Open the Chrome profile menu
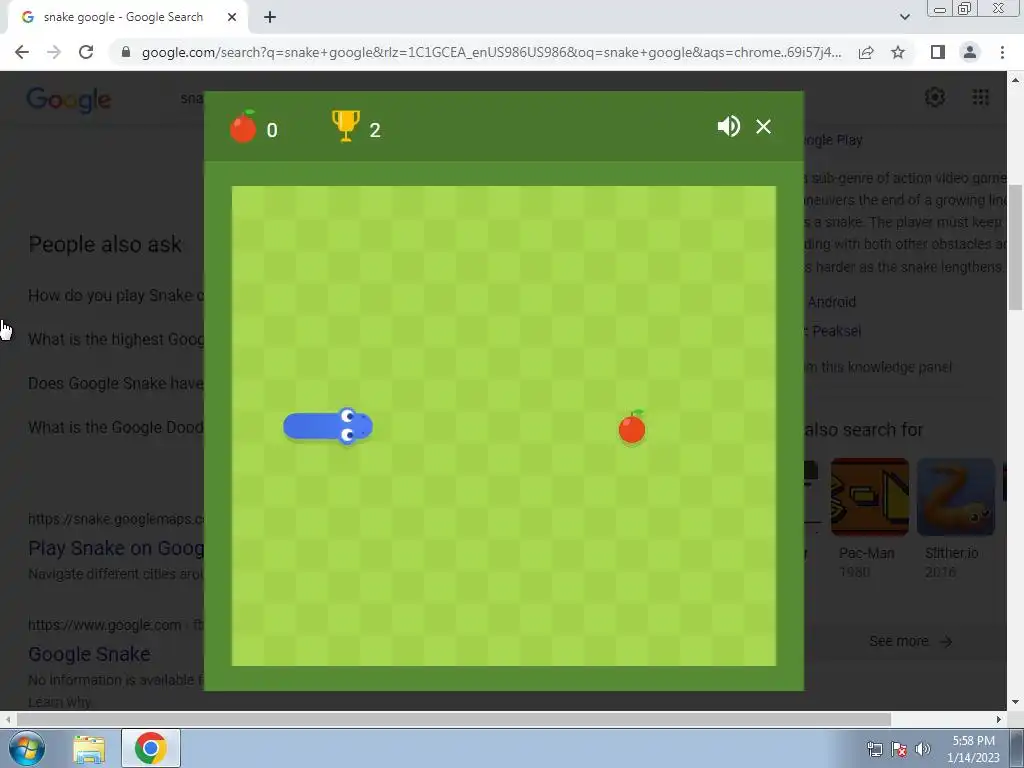Screen dimensions: 1024x768 point(970,52)
